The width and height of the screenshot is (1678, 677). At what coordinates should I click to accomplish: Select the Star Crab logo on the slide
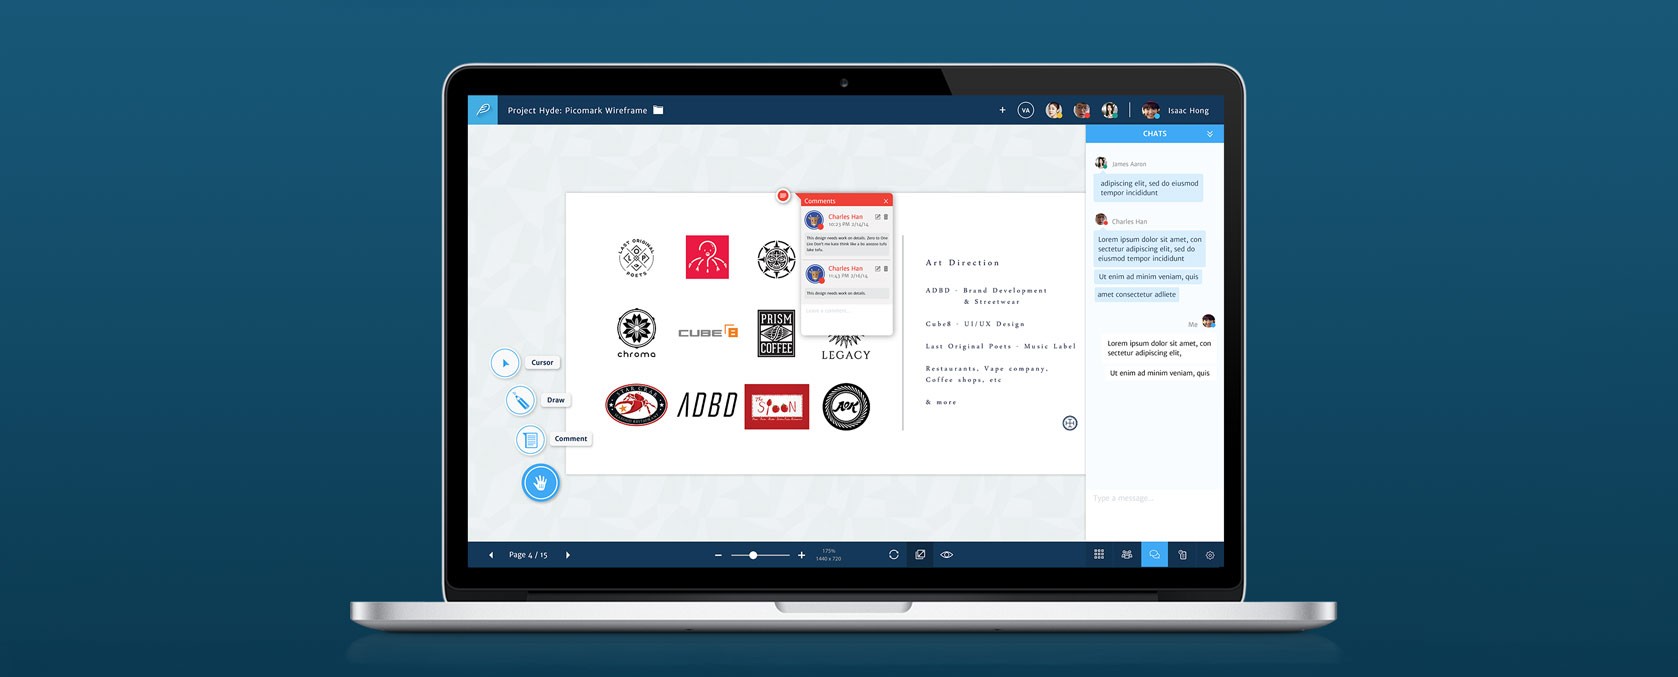[636, 405]
